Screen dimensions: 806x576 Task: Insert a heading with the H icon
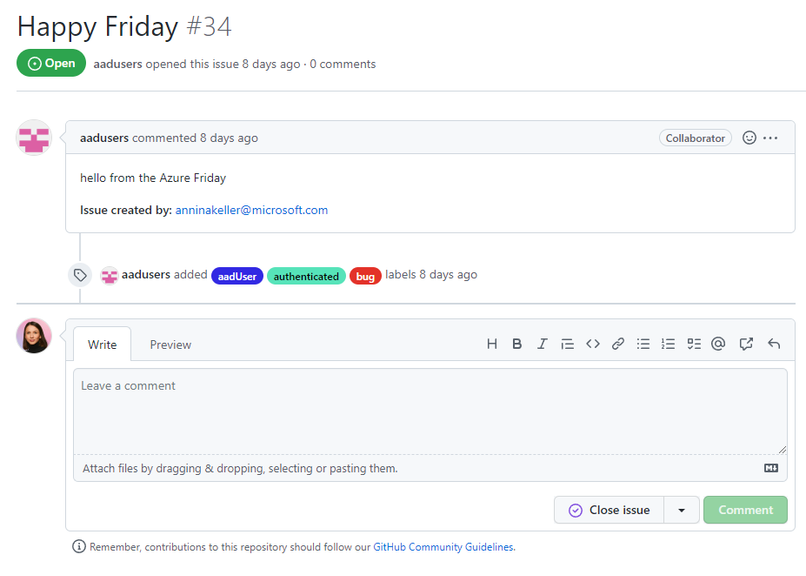492,344
